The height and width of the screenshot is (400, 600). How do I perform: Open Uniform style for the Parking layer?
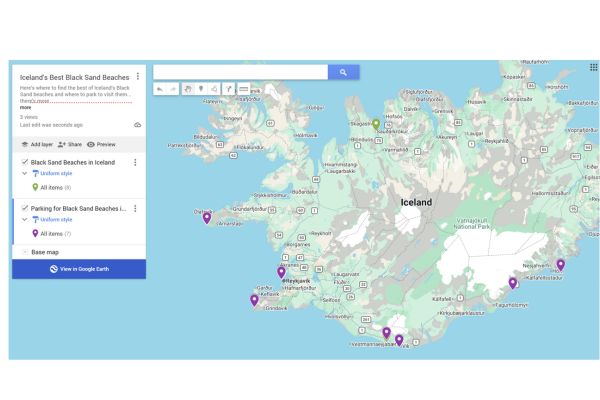tap(52, 219)
